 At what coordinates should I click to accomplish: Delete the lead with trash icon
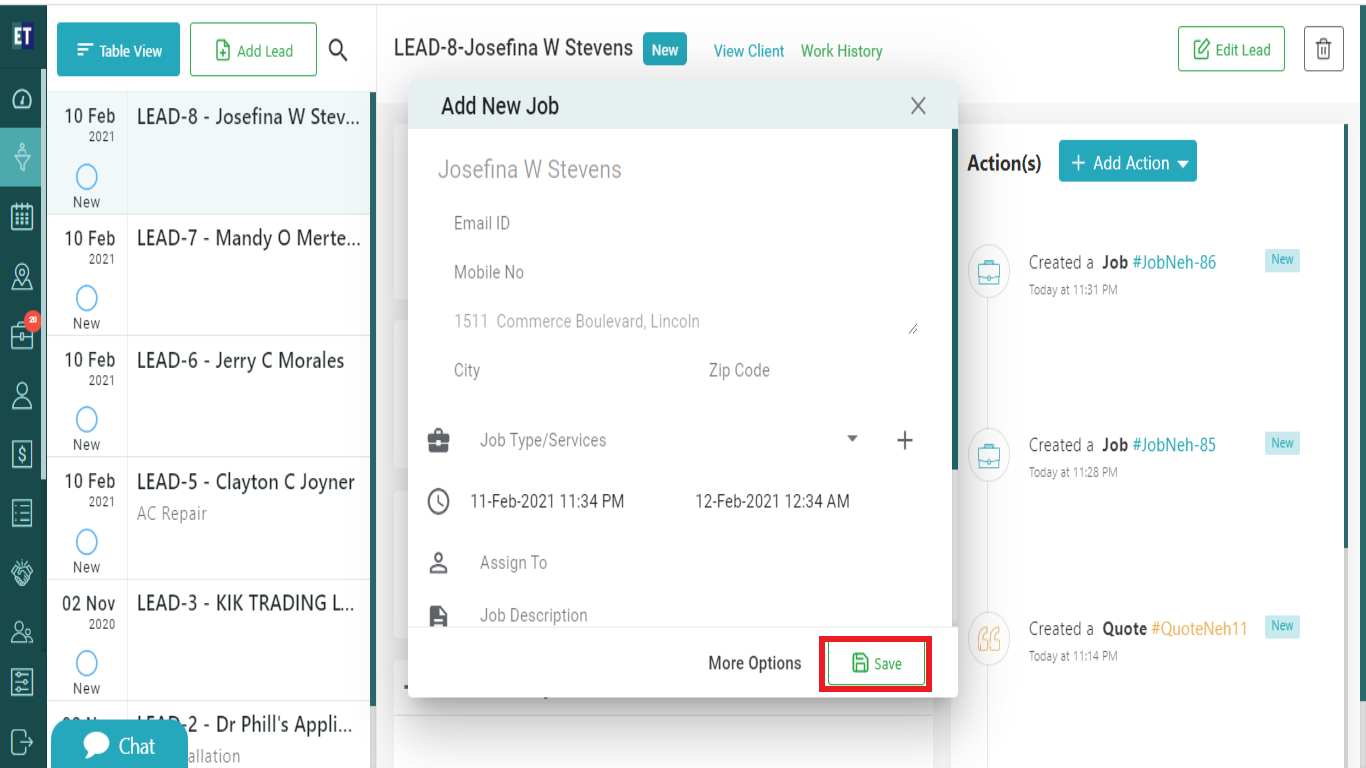pyautogui.click(x=1323, y=49)
